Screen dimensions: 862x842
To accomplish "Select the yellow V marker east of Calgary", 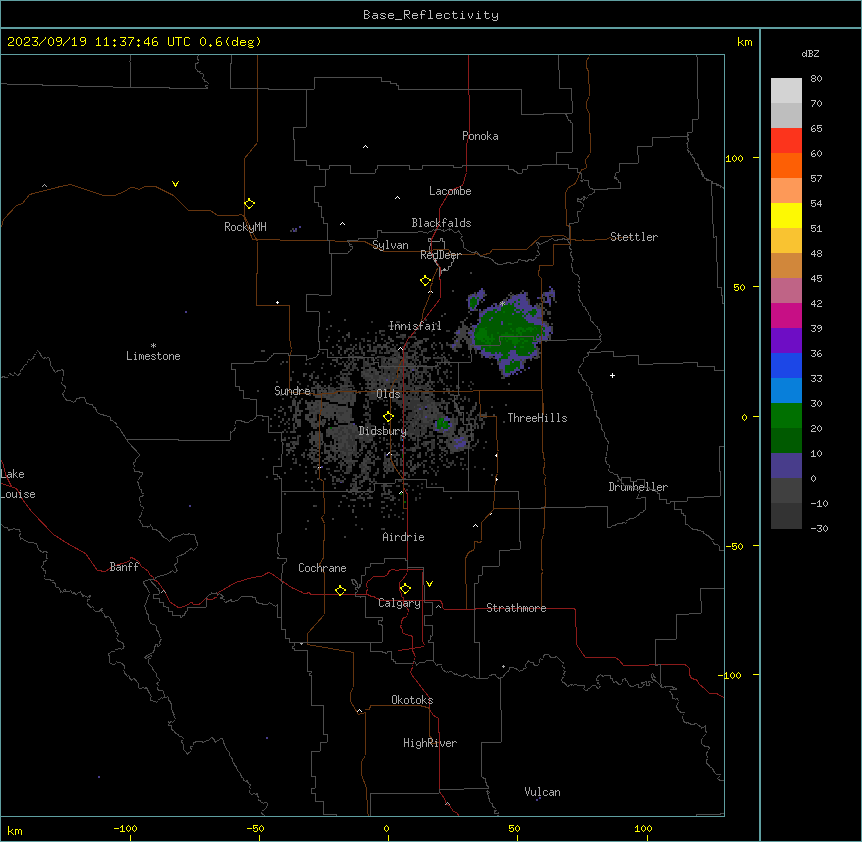I will tap(429, 584).
